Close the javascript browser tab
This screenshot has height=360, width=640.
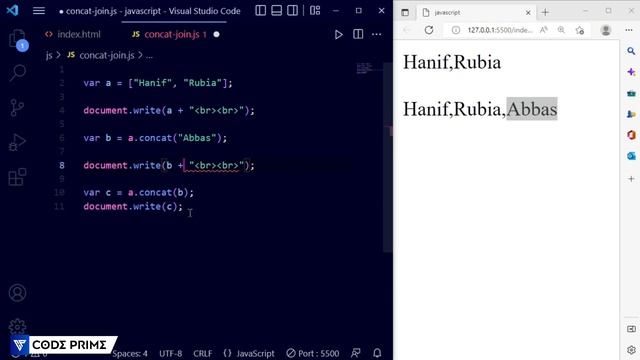(528, 13)
